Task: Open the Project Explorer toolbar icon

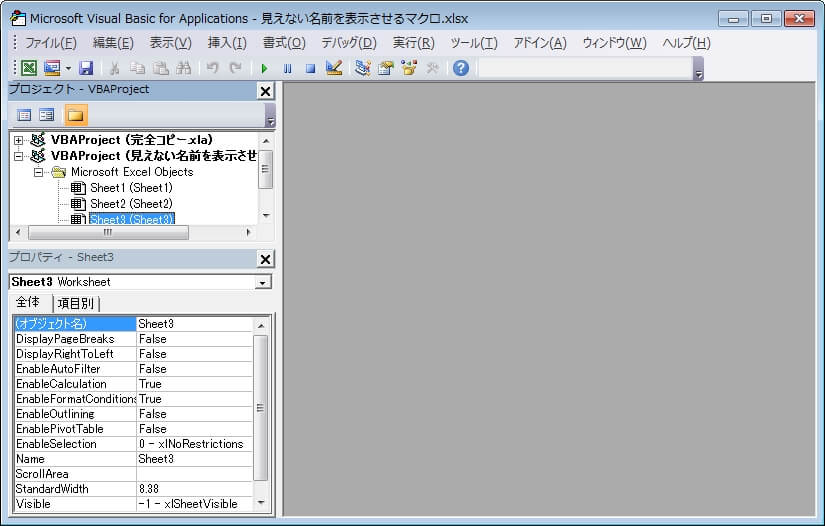Action: coord(363,68)
